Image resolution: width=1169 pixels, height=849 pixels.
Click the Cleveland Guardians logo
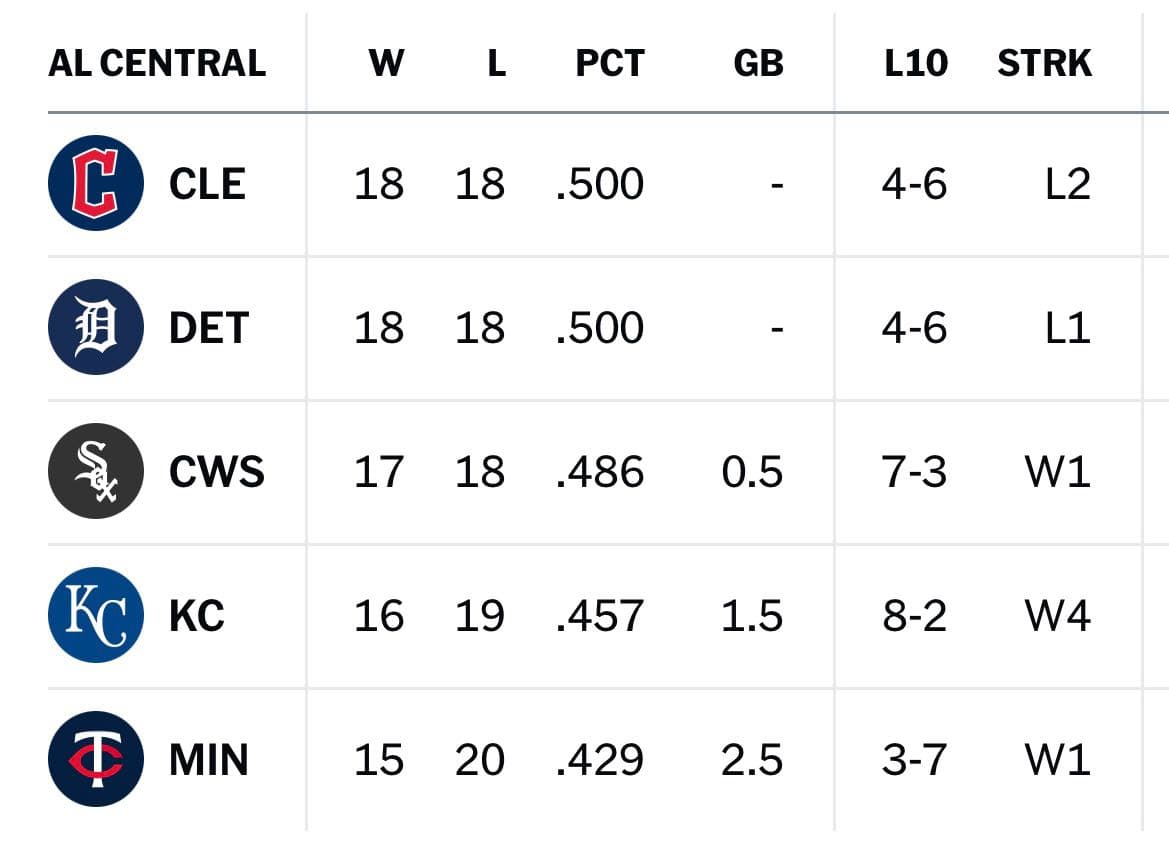point(96,183)
